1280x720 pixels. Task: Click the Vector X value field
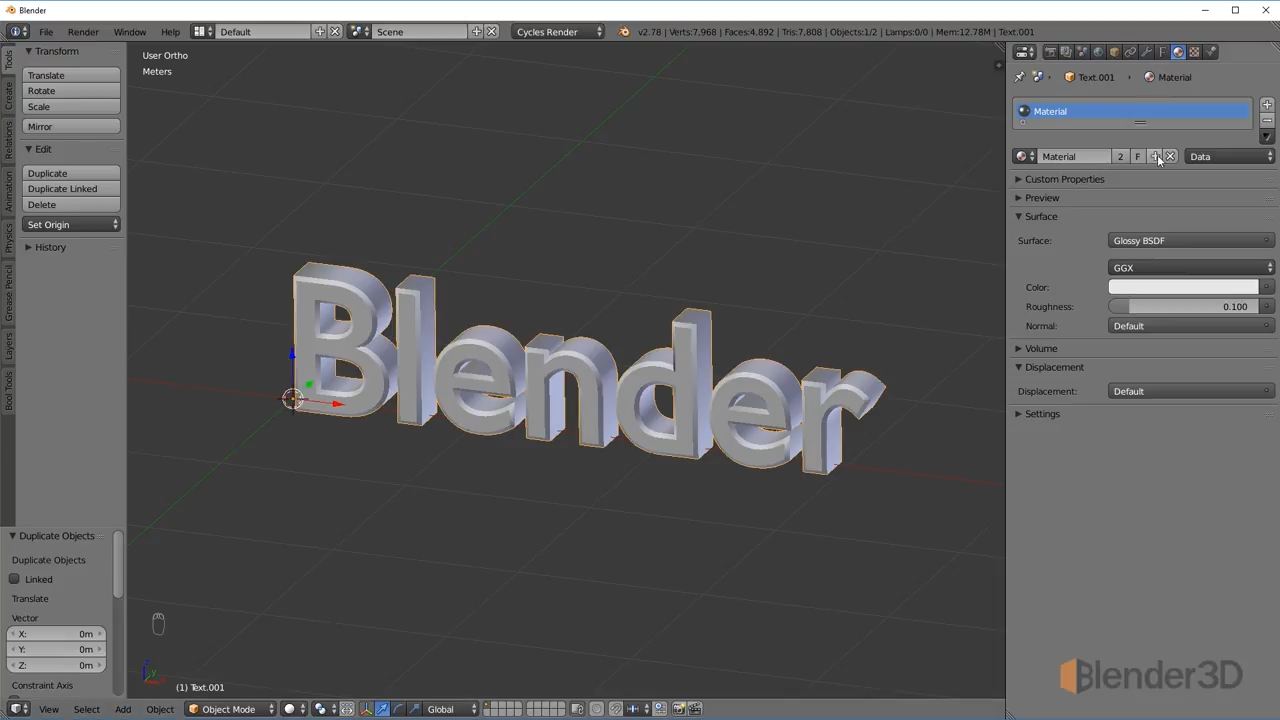[x=56, y=634]
